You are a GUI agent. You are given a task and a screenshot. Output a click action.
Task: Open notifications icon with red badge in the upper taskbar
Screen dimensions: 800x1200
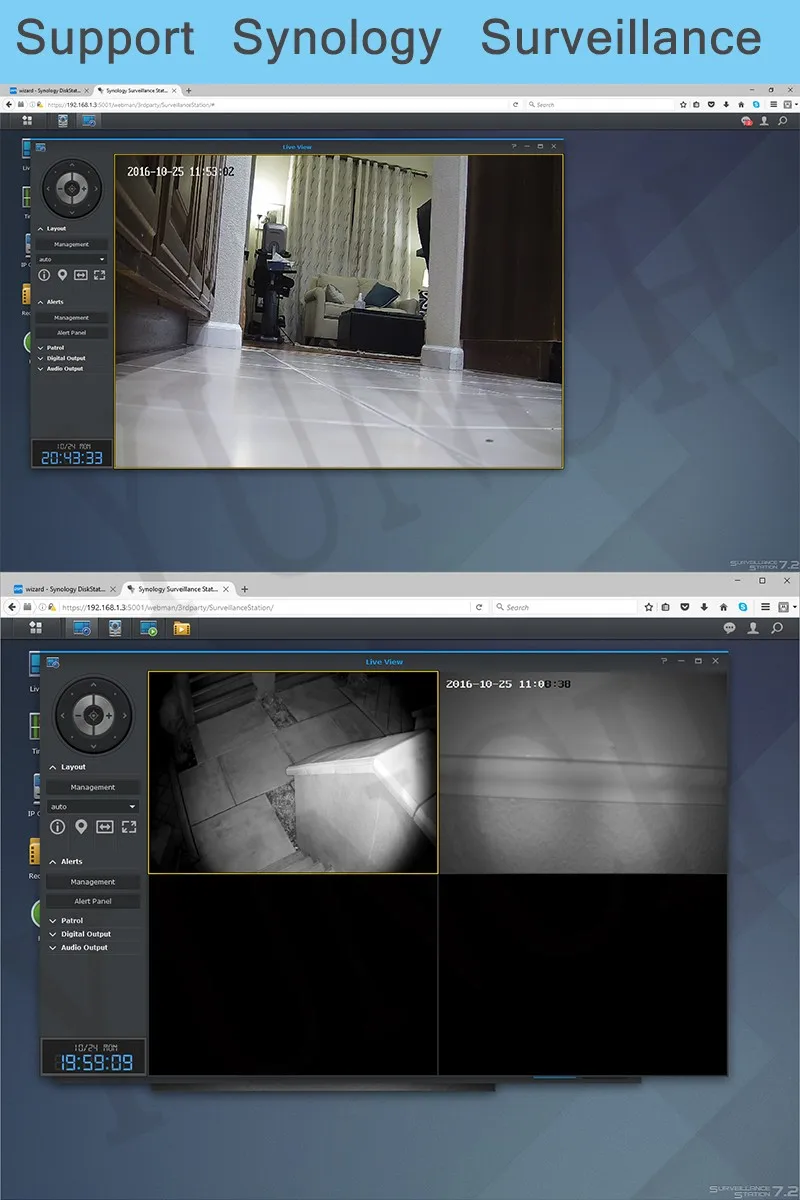coord(746,121)
